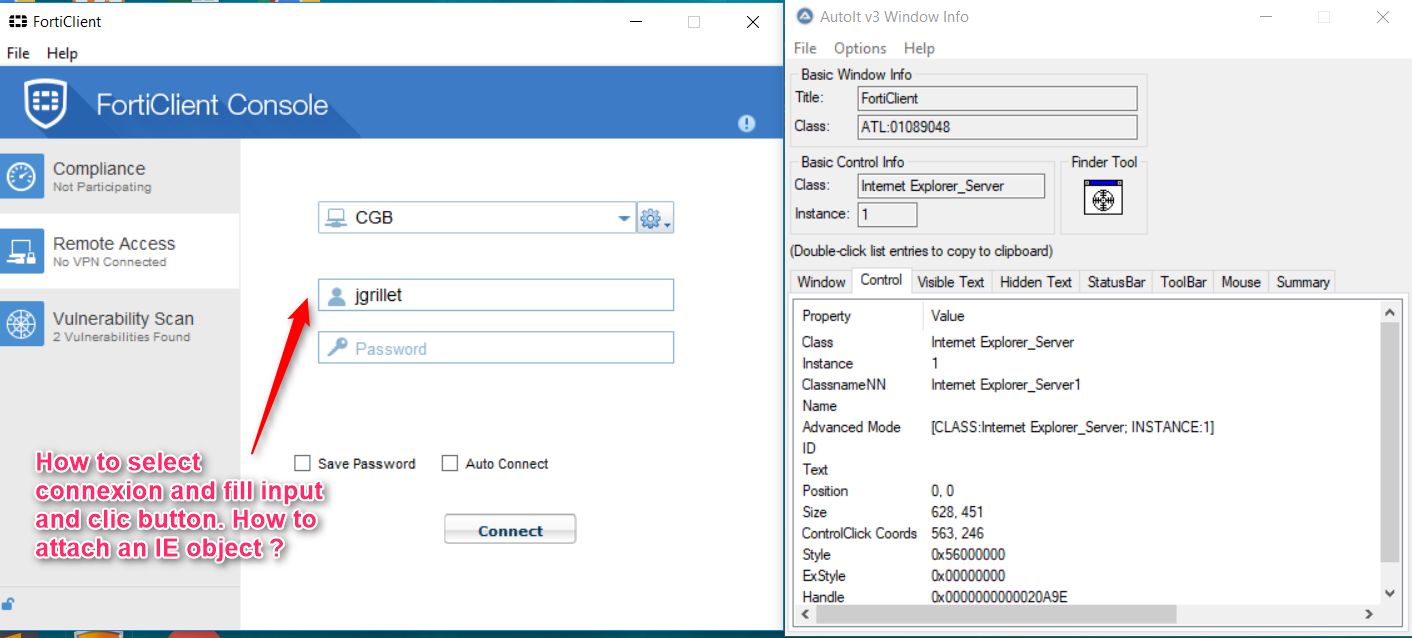Click the 2 Vulnerabilities Found text
The image size is (1412, 638).
pos(121,337)
